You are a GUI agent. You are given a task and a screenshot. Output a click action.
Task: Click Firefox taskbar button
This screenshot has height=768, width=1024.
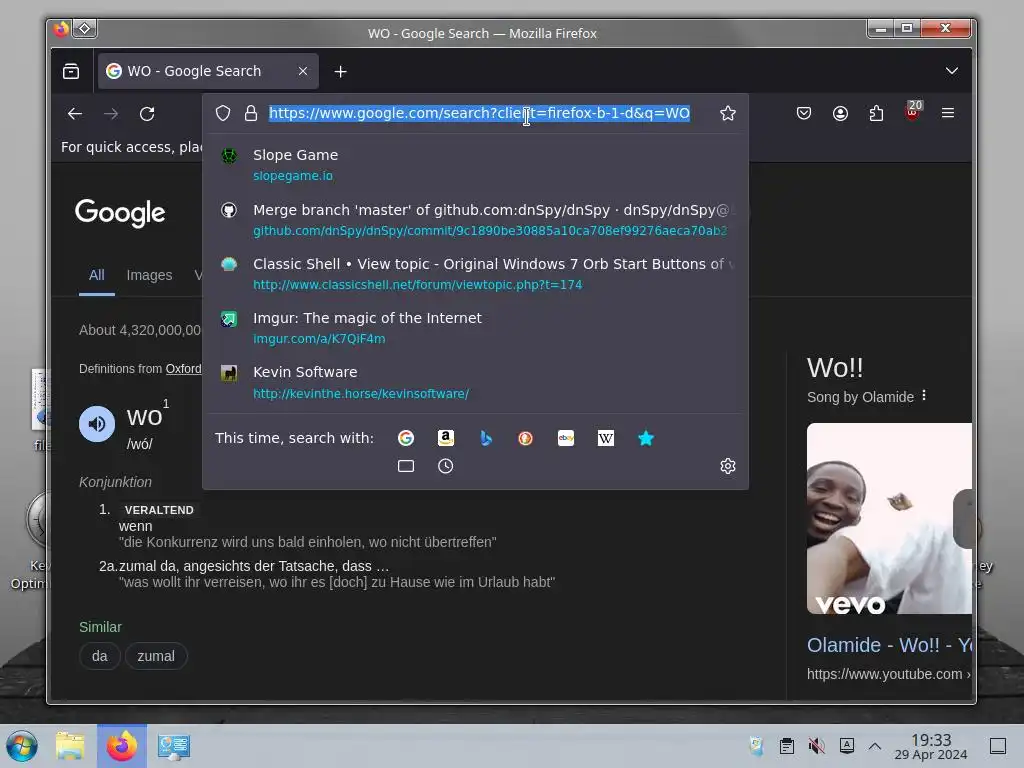click(122, 746)
